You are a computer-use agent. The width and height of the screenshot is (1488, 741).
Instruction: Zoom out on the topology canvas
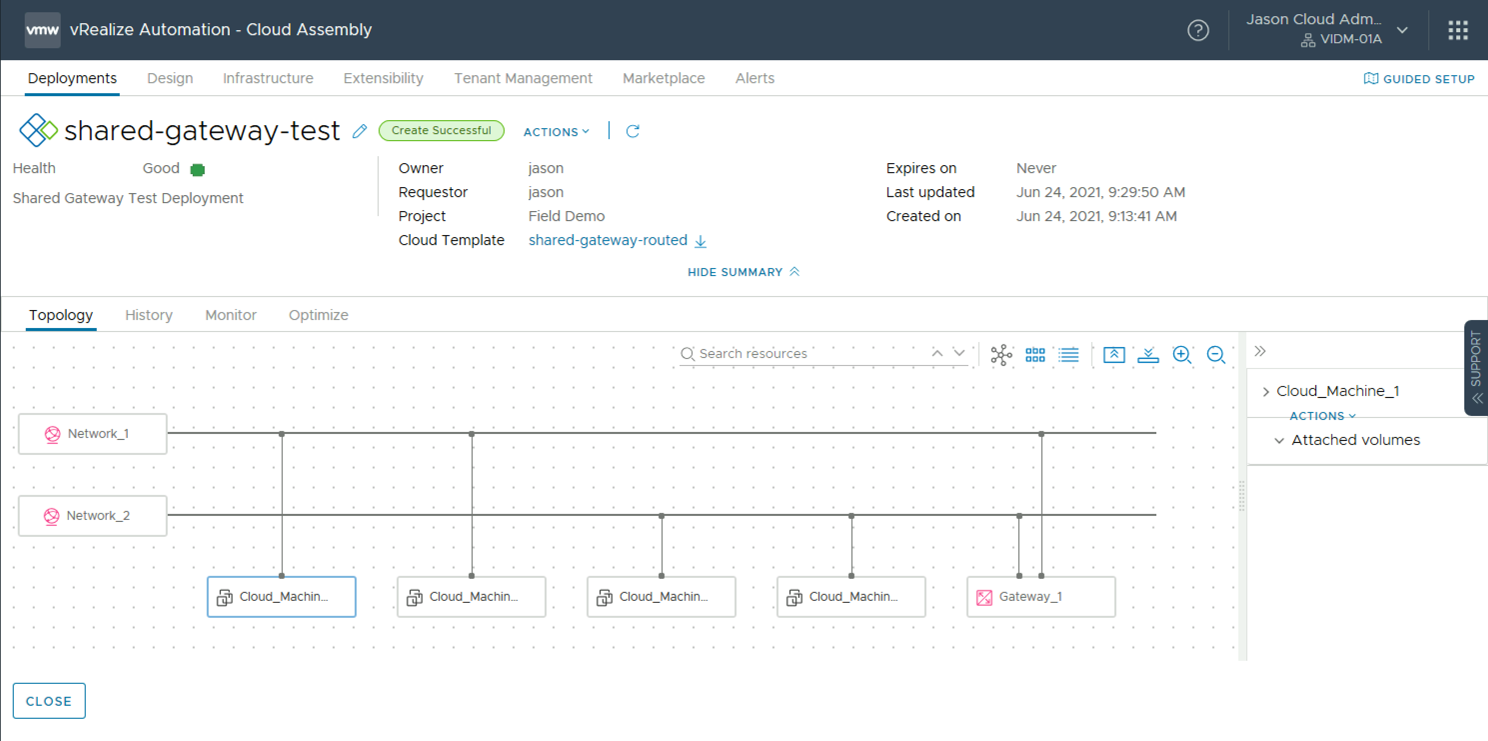click(1216, 355)
